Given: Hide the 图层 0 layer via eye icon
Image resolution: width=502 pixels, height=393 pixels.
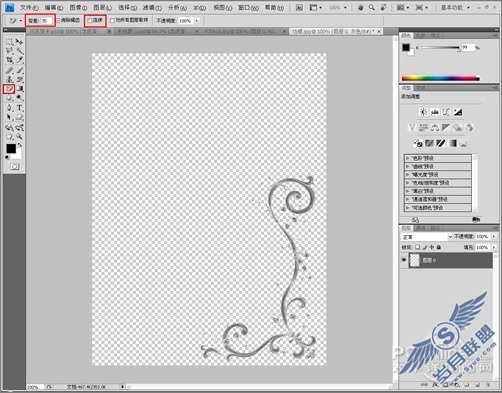Looking at the screenshot, I should click(x=404, y=260).
